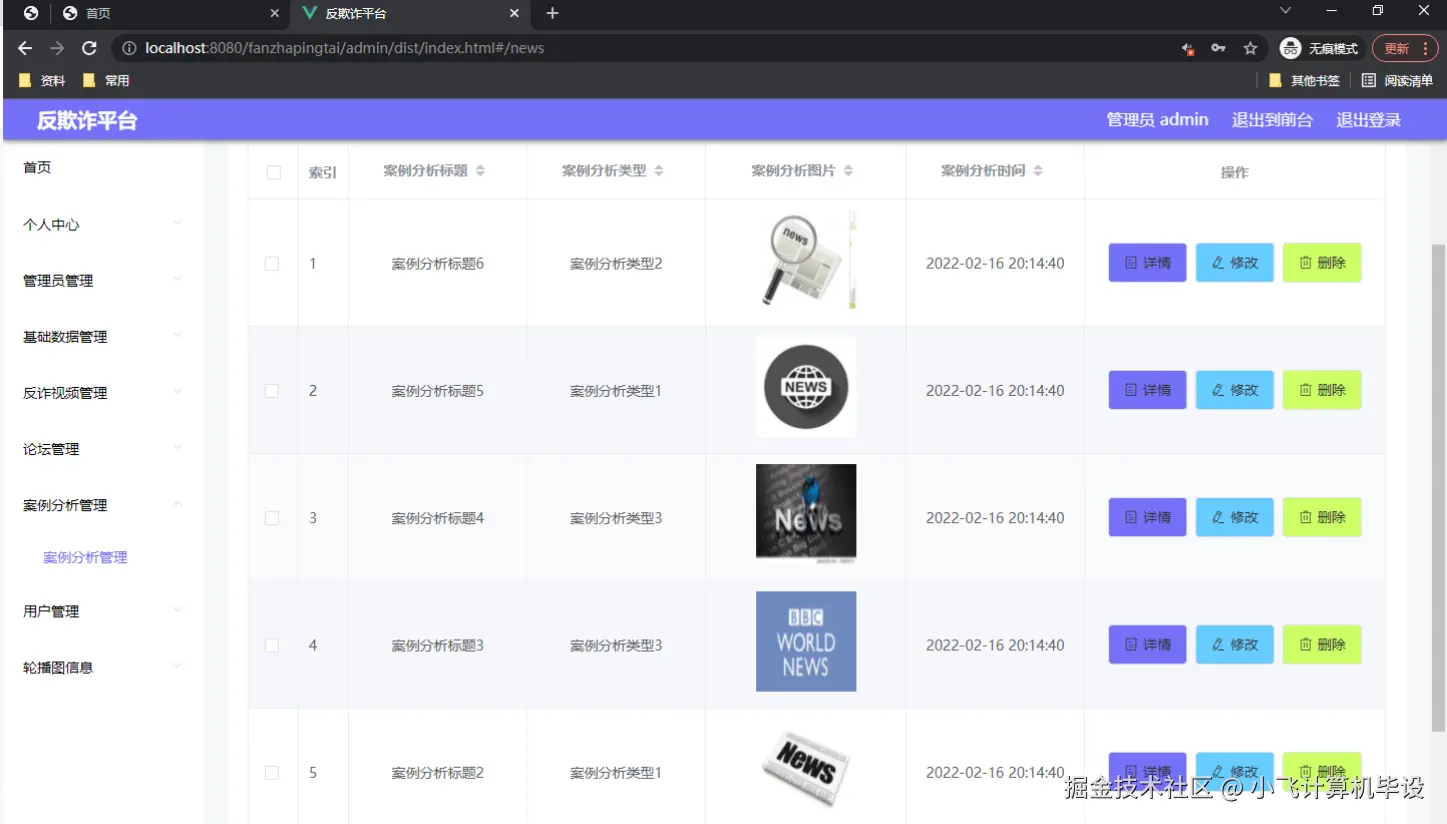Open the saved passwords key icon

click(x=1218, y=48)
